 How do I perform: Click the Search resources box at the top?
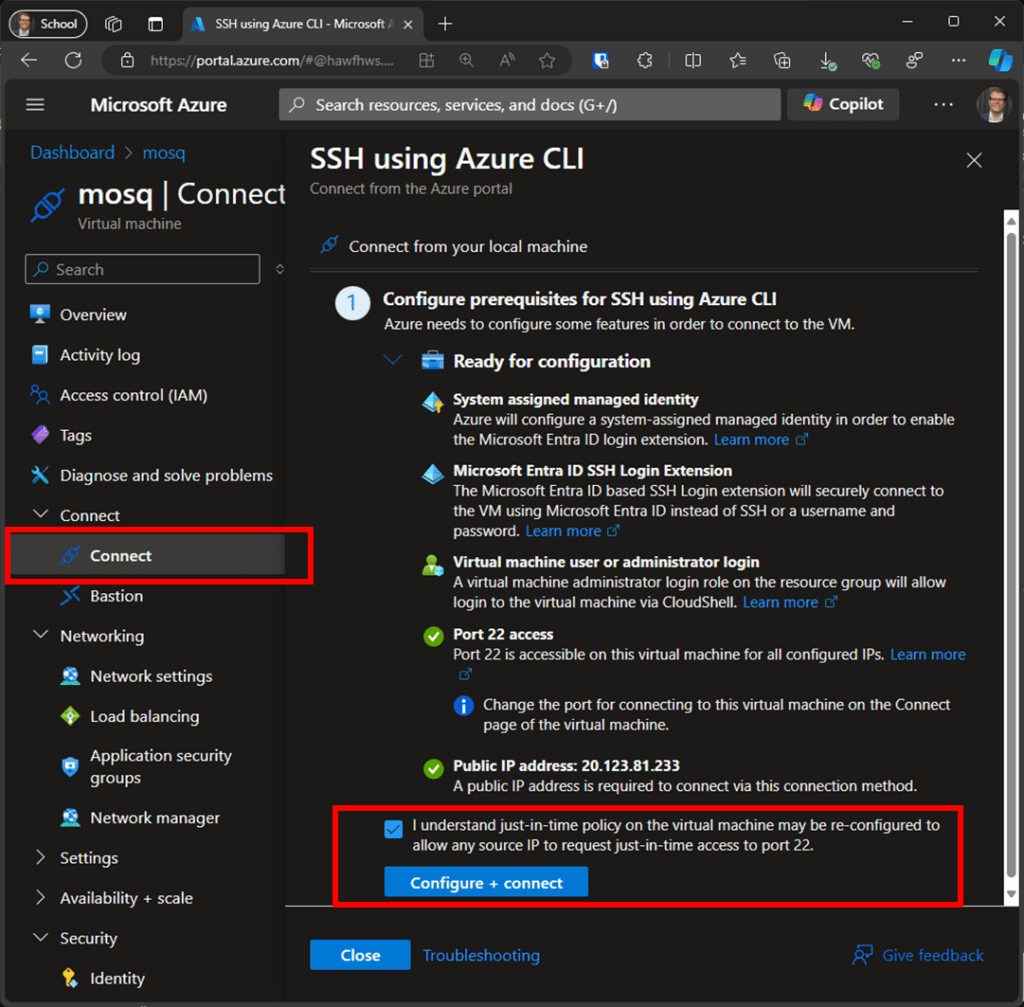530,104
